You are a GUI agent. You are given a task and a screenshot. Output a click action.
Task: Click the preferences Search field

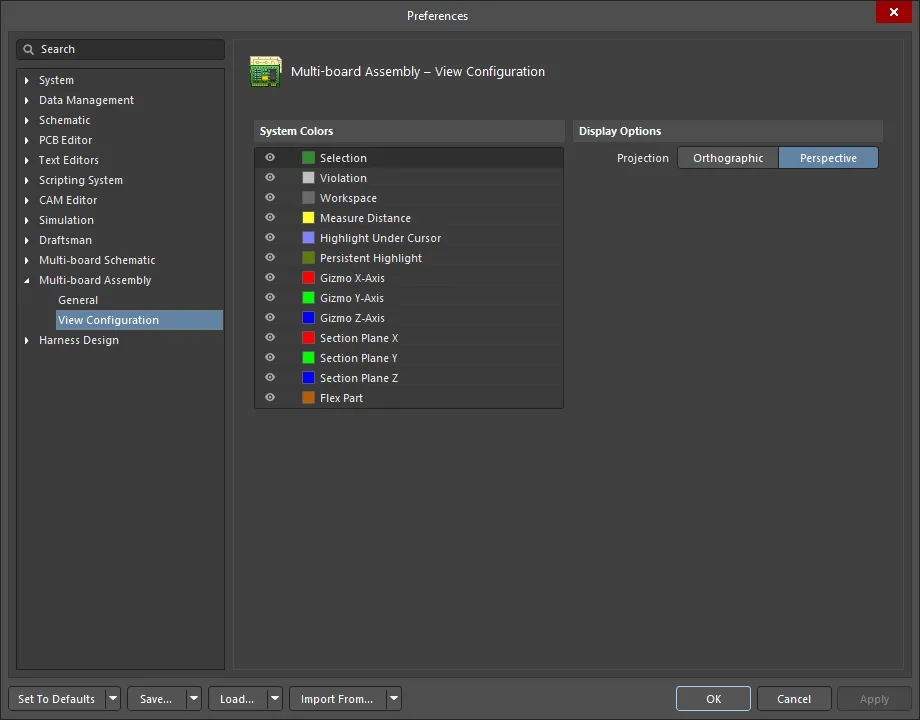(120, 49)
